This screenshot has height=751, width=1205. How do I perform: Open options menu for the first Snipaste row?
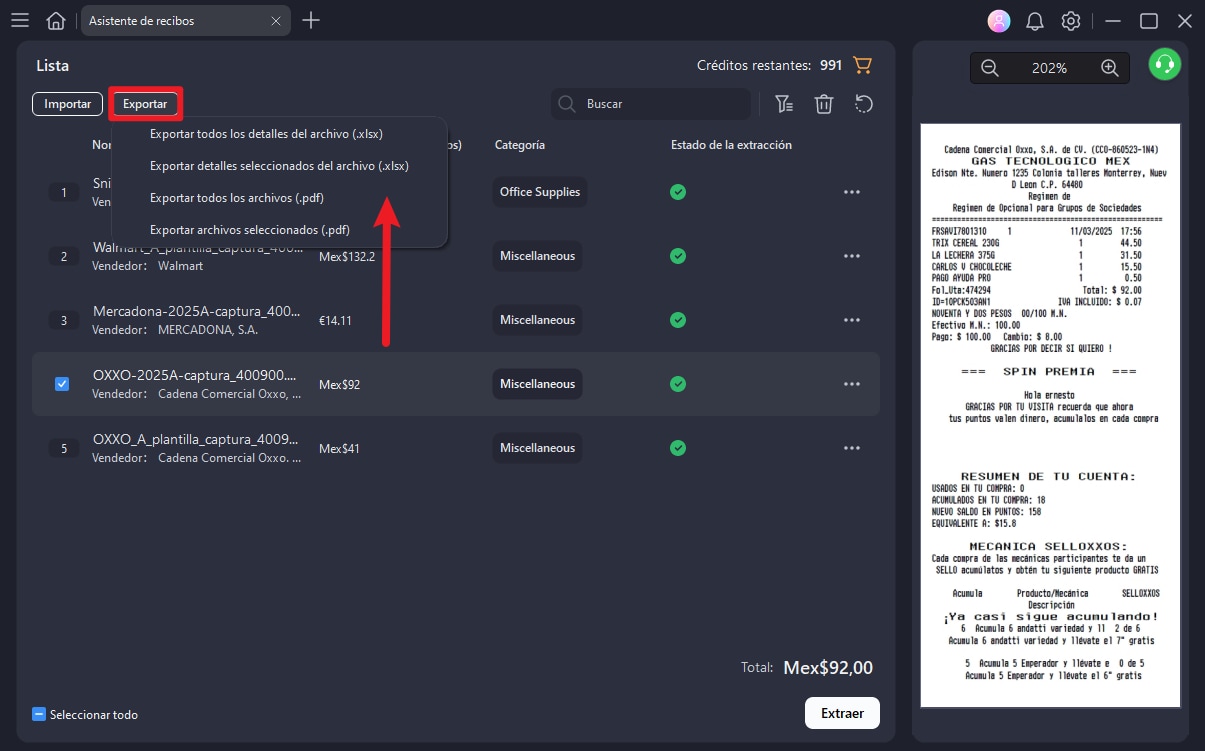(x=852, y=191)
